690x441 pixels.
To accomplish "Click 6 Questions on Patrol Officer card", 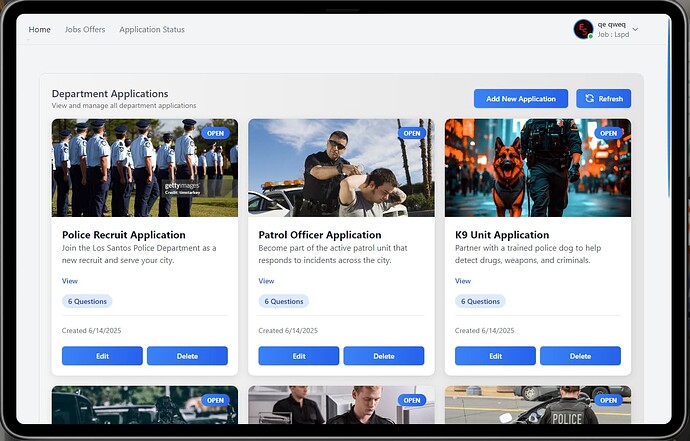I will pos(284,301).
